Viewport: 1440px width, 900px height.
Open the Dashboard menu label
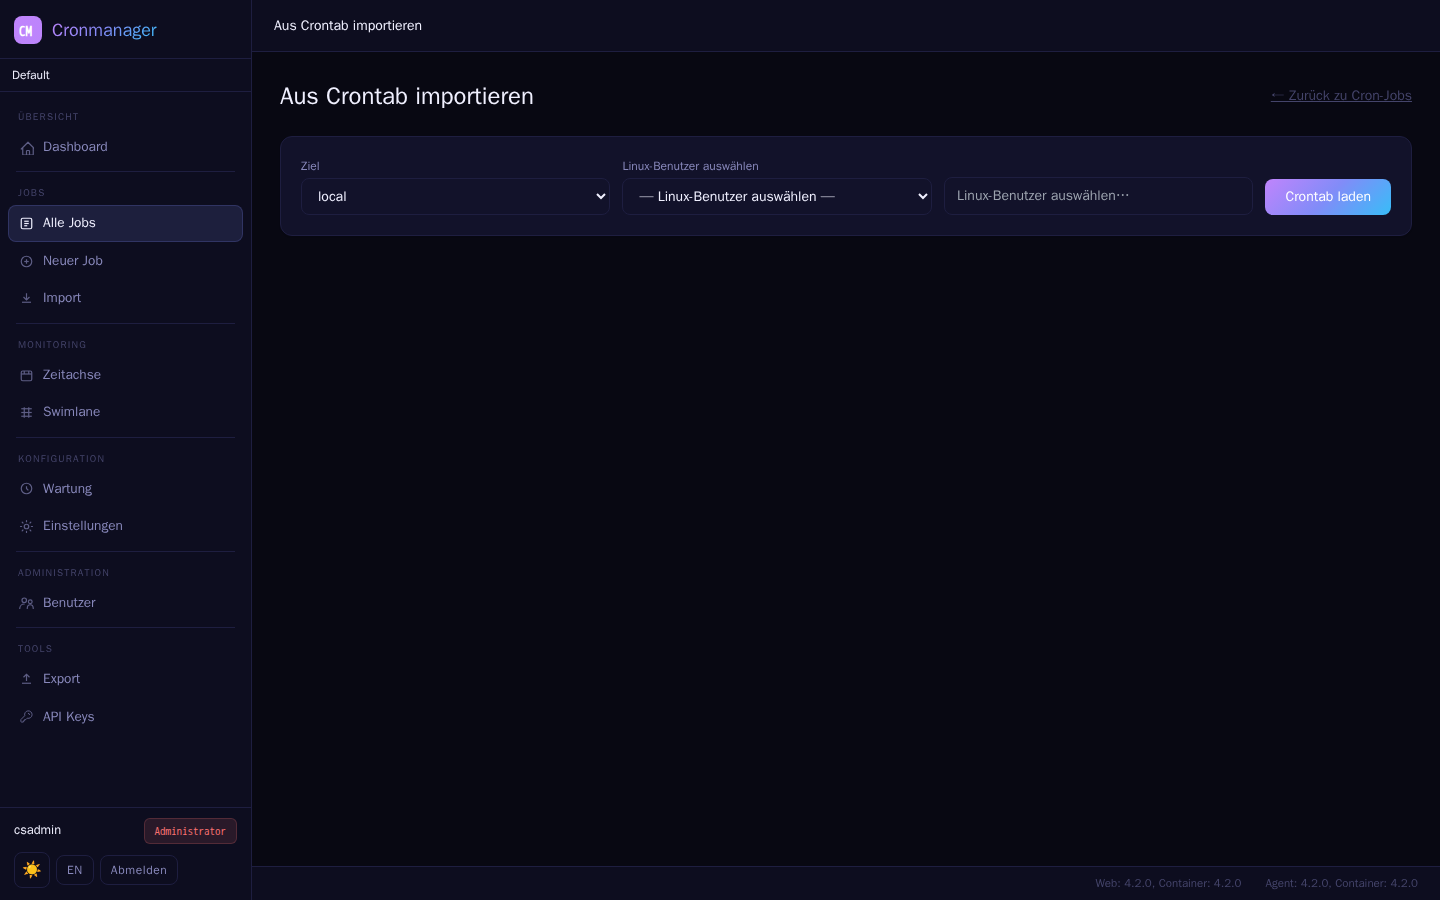click(x=75, y=147)
